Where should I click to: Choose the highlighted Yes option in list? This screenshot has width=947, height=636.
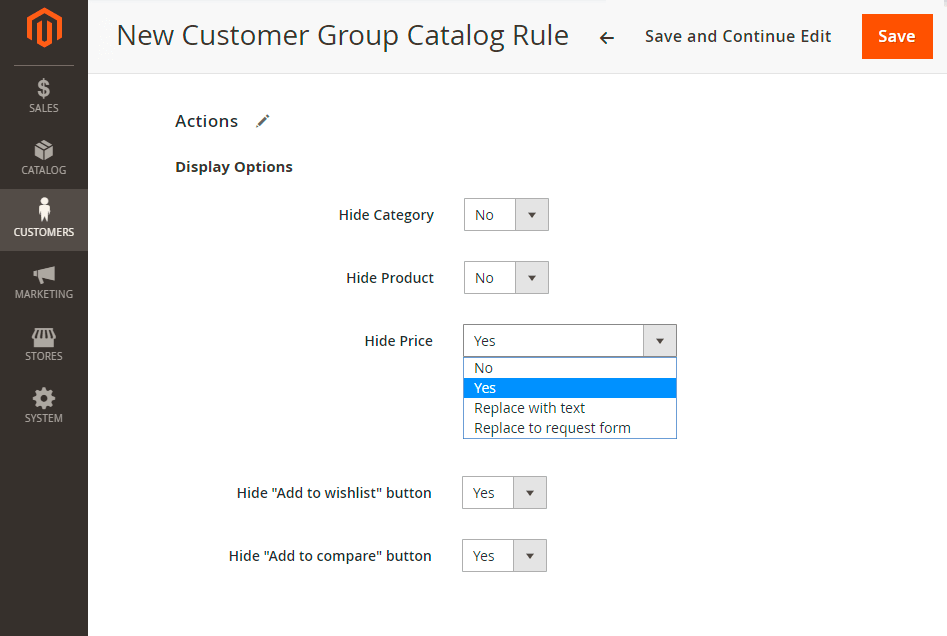(570, 388)
